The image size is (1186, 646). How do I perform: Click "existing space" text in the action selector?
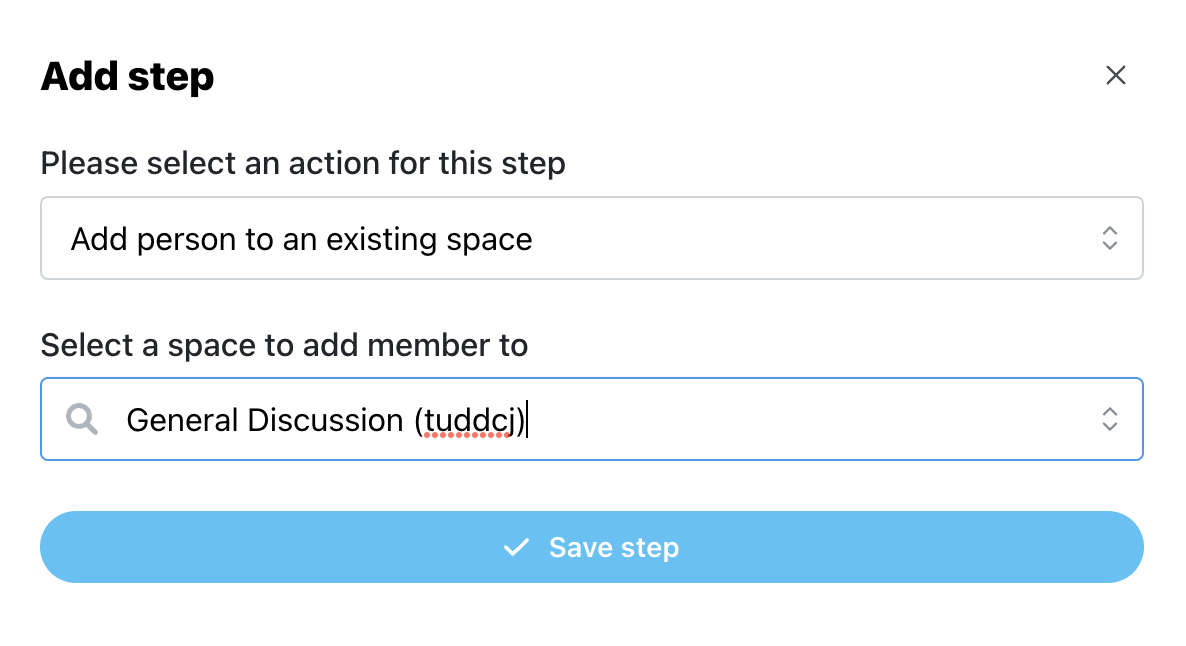pos(429,240)
